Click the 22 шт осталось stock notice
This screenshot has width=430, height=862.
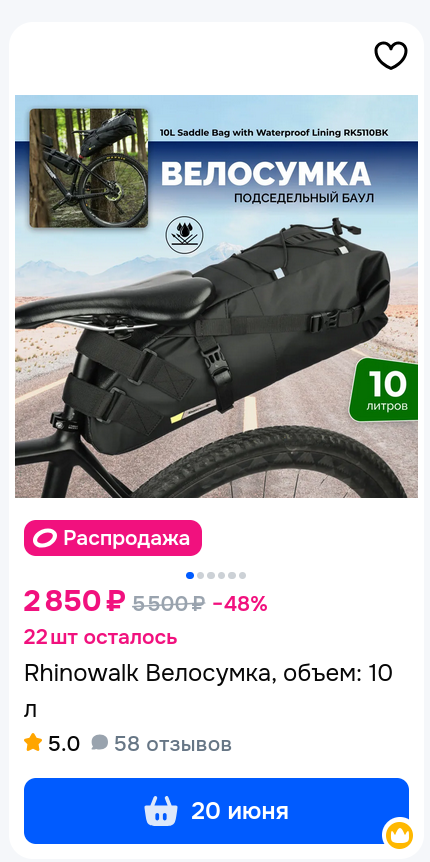pyautogui.click(x=101, y=637)
